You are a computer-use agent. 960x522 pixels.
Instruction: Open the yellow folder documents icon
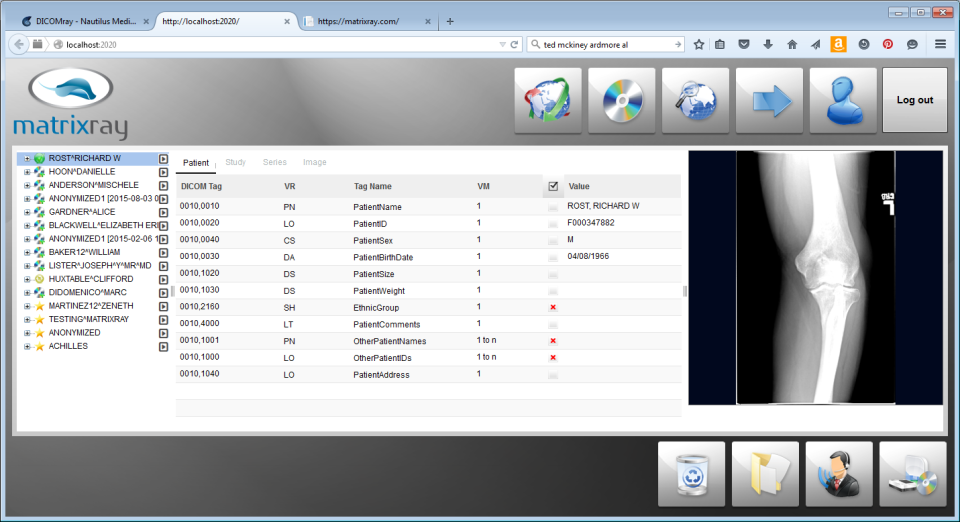coord(765,474)
